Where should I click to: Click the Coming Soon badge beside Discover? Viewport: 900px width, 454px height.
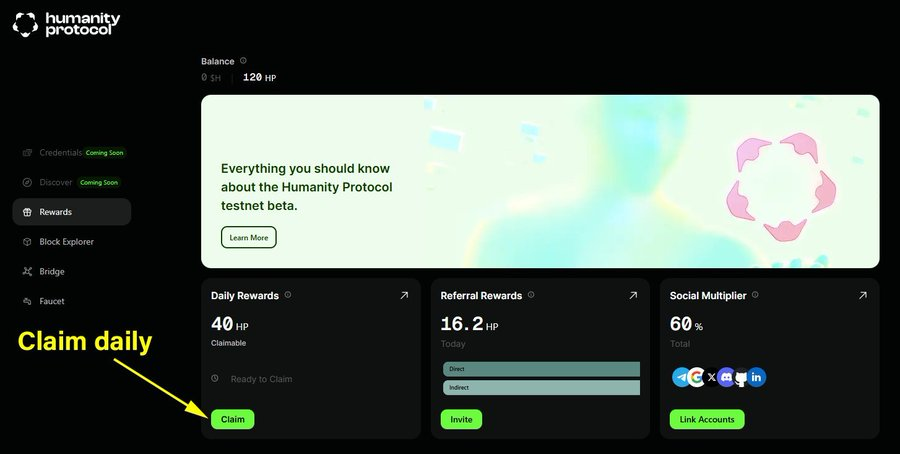pos(99,183)
